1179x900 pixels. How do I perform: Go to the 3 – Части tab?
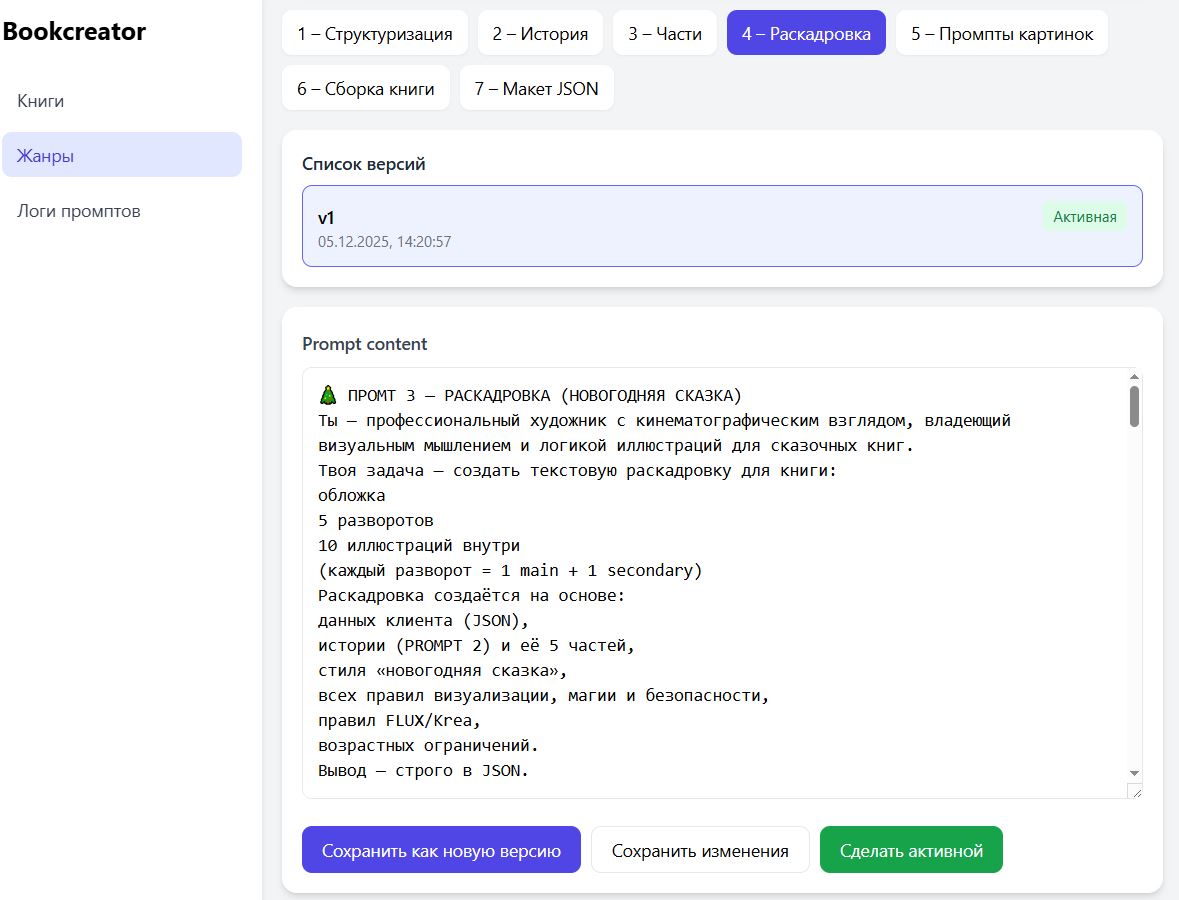665,33
